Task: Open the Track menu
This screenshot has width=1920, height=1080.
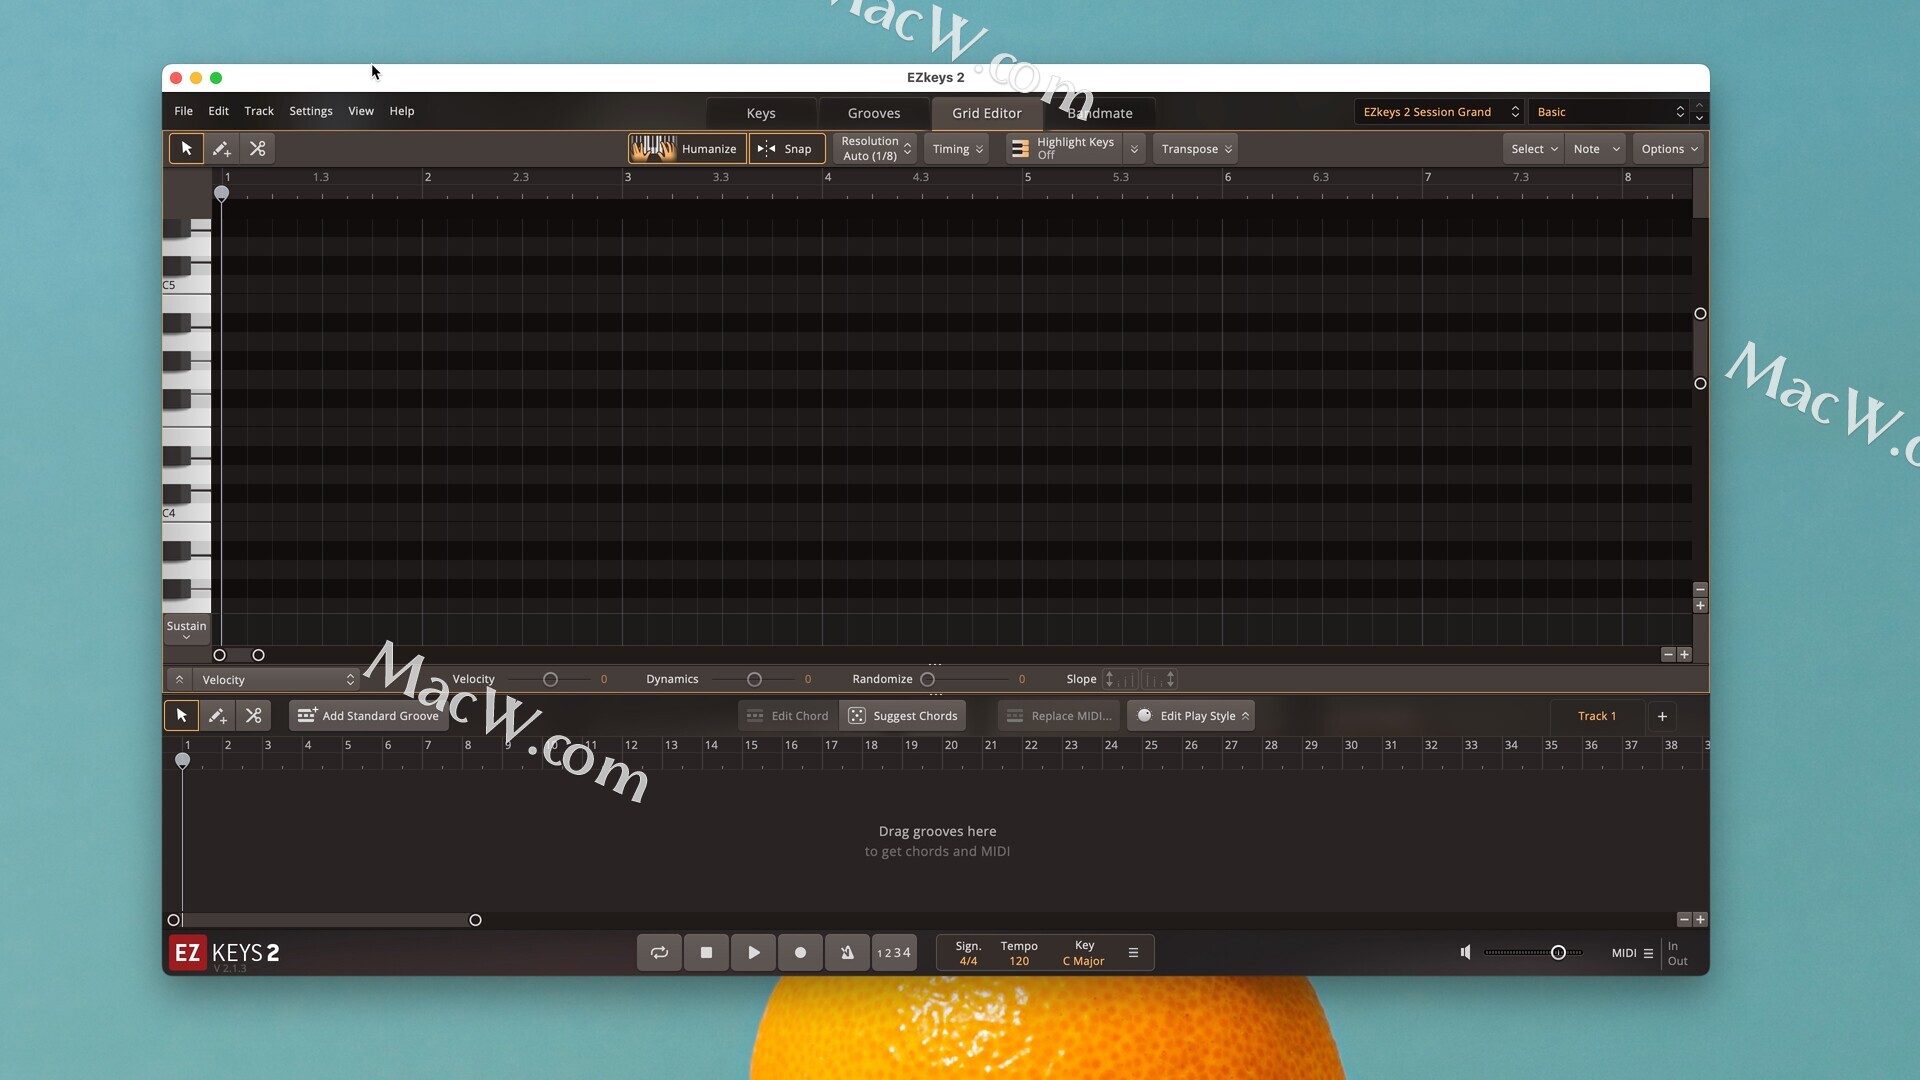Action: [x=259, y=111]
